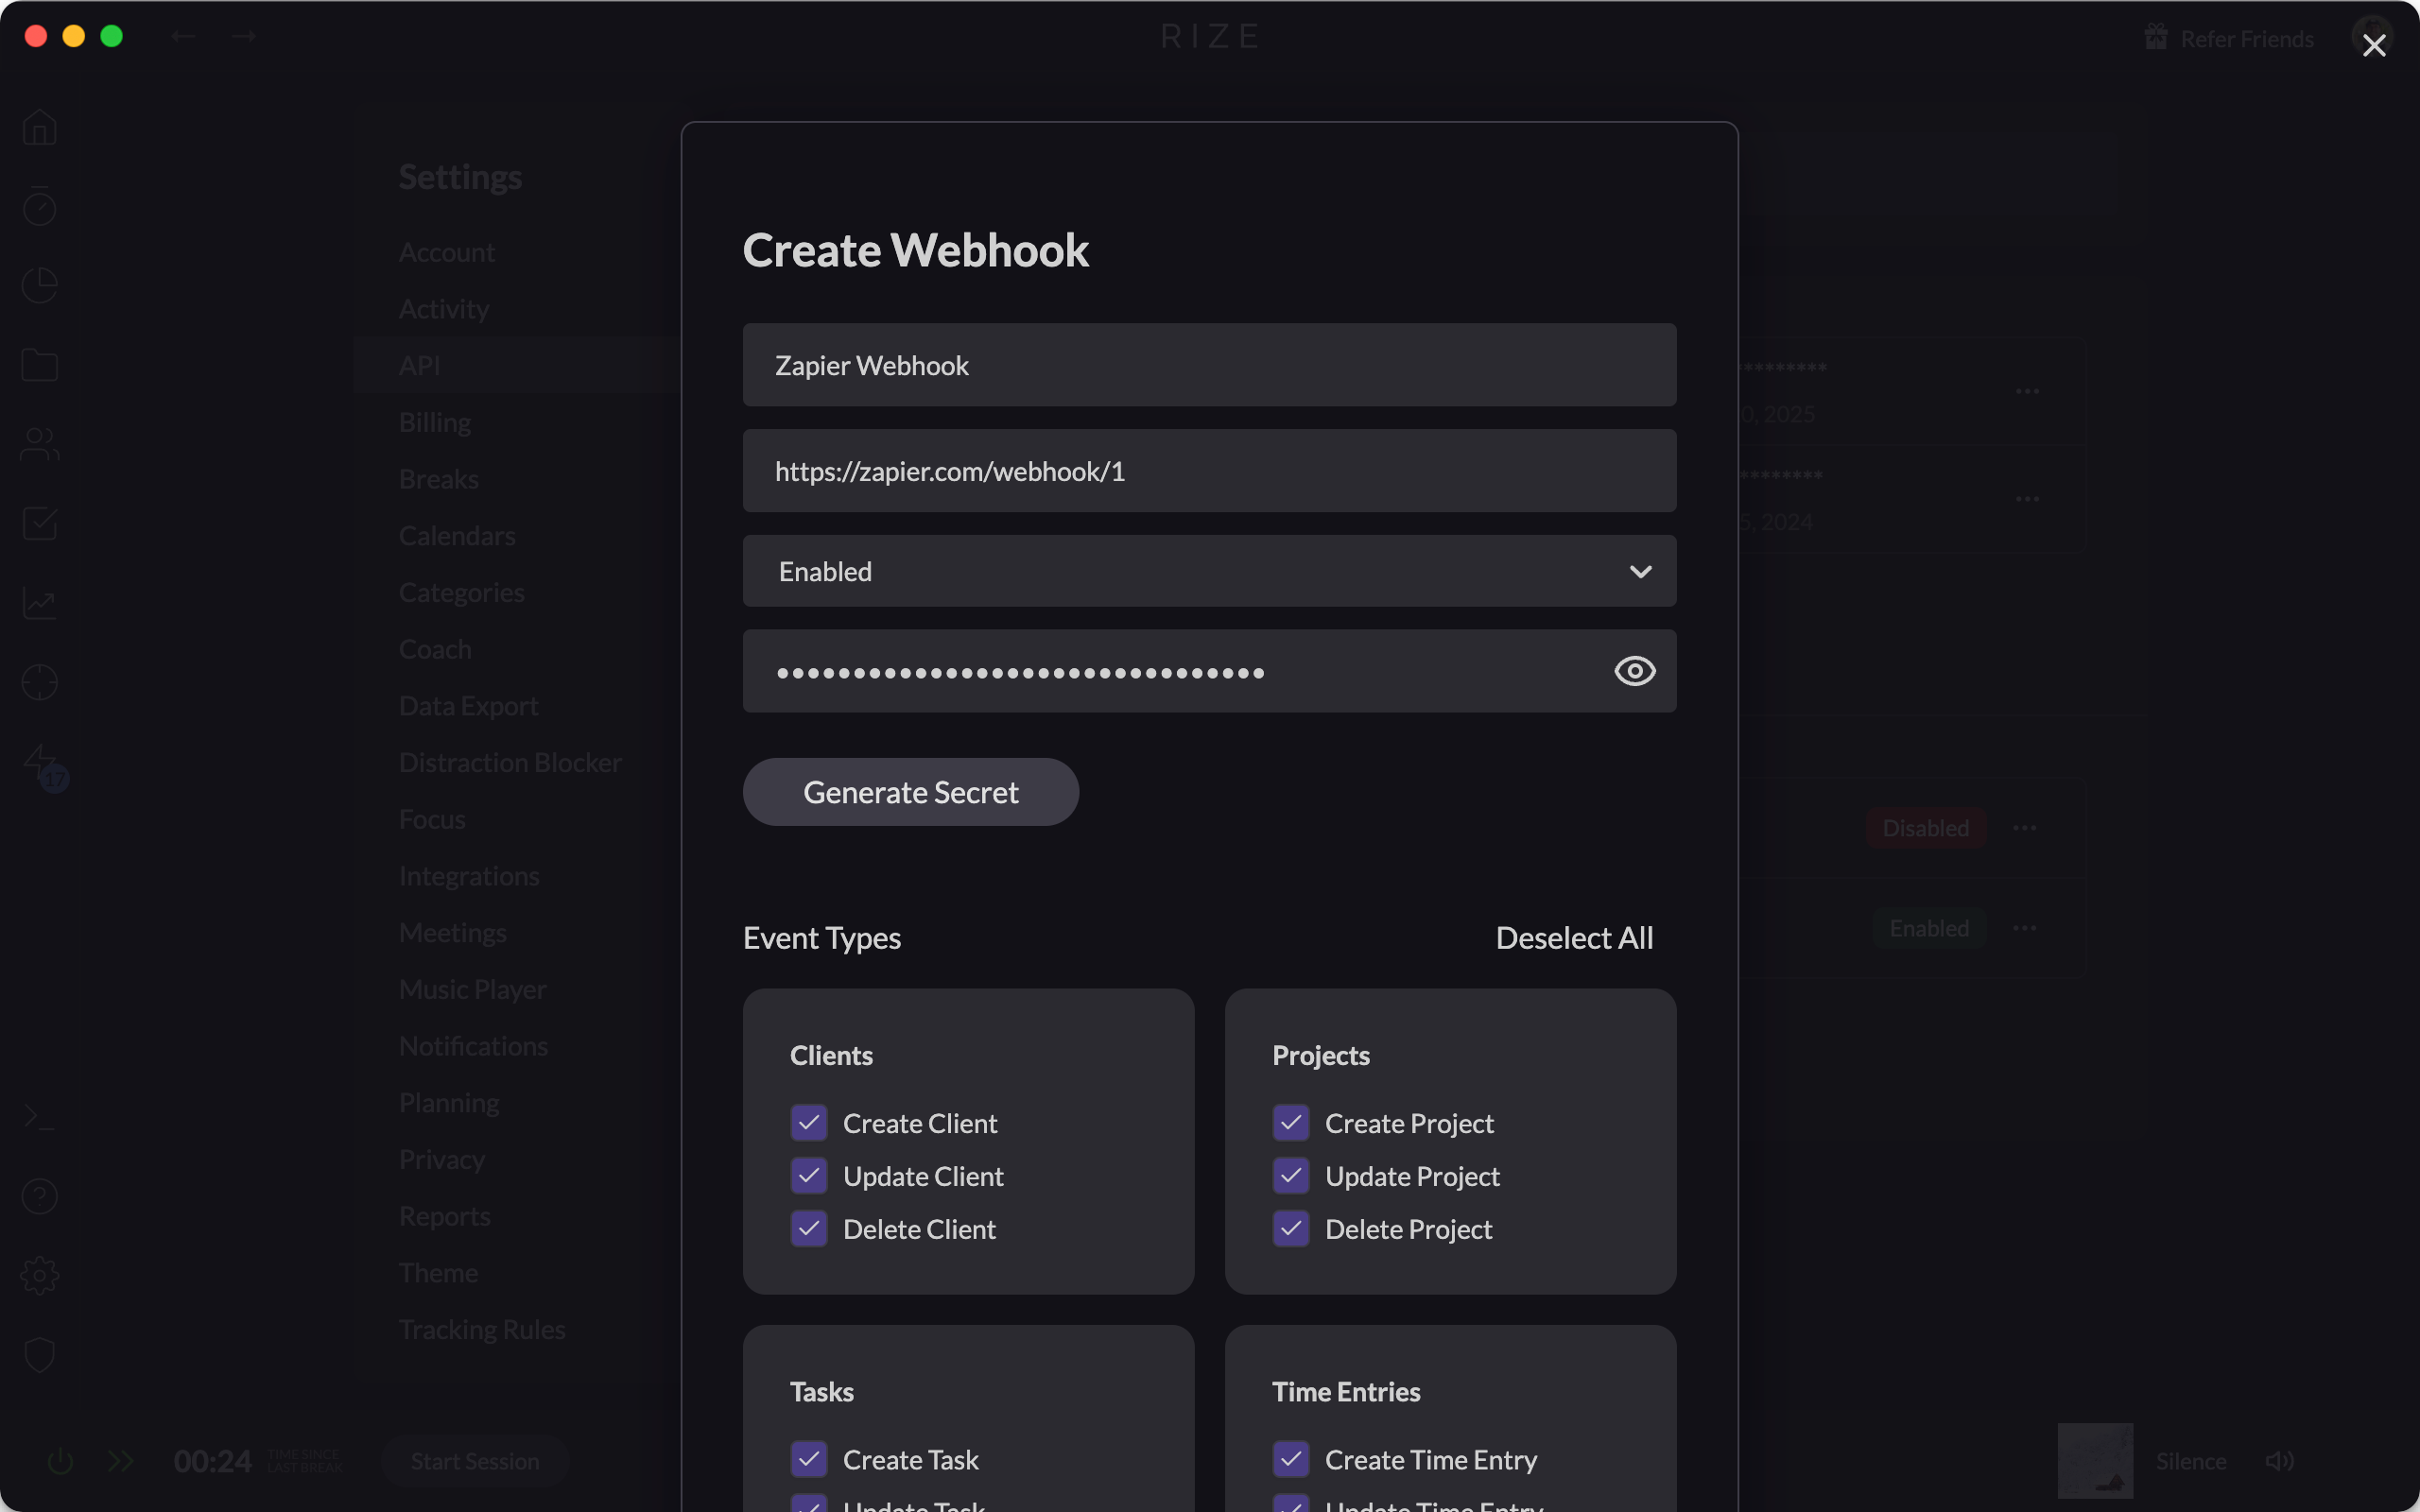Open the people Clients sidebar icon

click(x=40, y=444)
